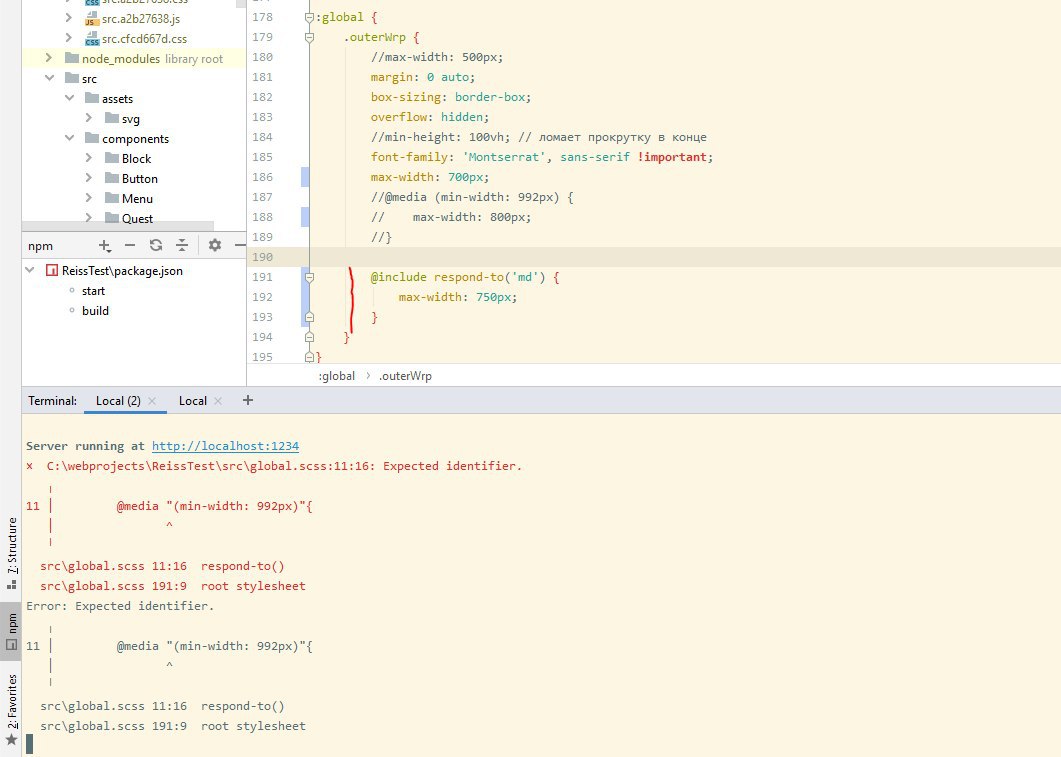Expand the Block folder
The height and width of the screenshot is (757, 1061).
(x=89, y=158)
